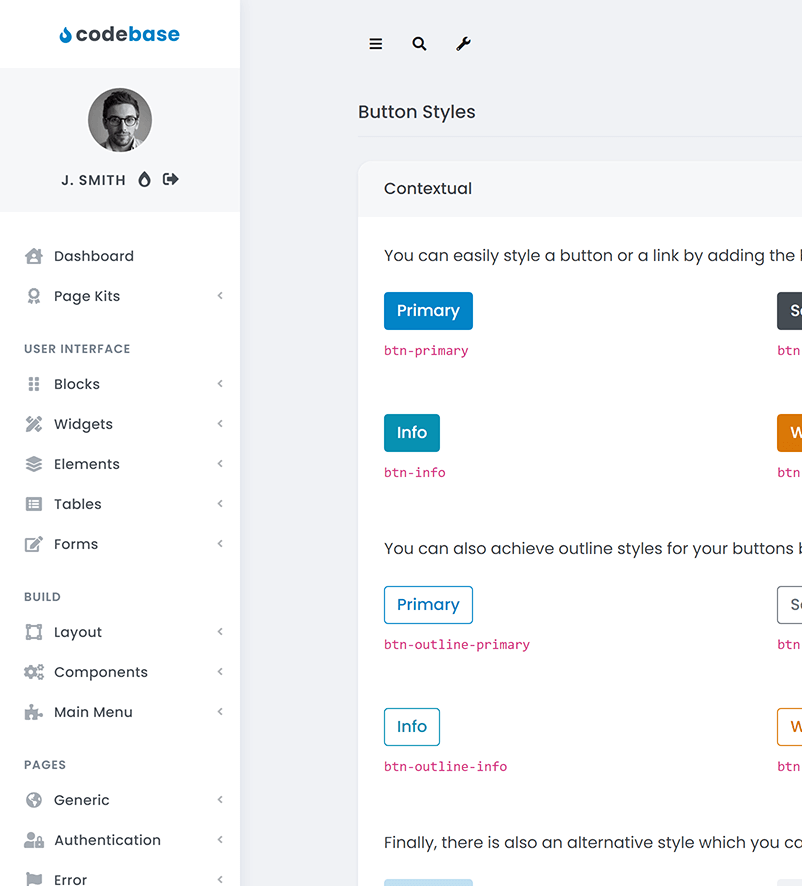The image size is (802, 886).
Task: Expand the Authentication menu chevron
Action: (219, 840)
